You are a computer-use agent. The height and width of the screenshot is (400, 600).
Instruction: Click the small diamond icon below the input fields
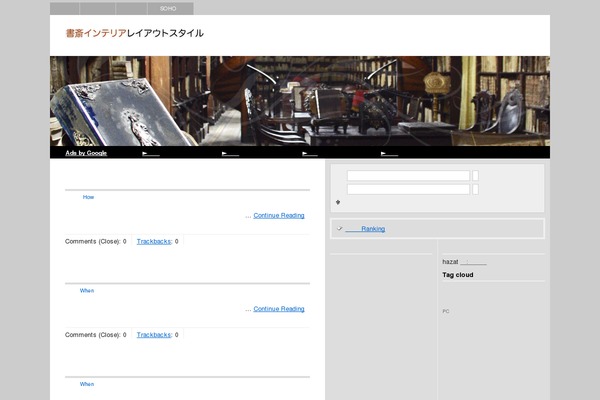[x=338, y=202]
